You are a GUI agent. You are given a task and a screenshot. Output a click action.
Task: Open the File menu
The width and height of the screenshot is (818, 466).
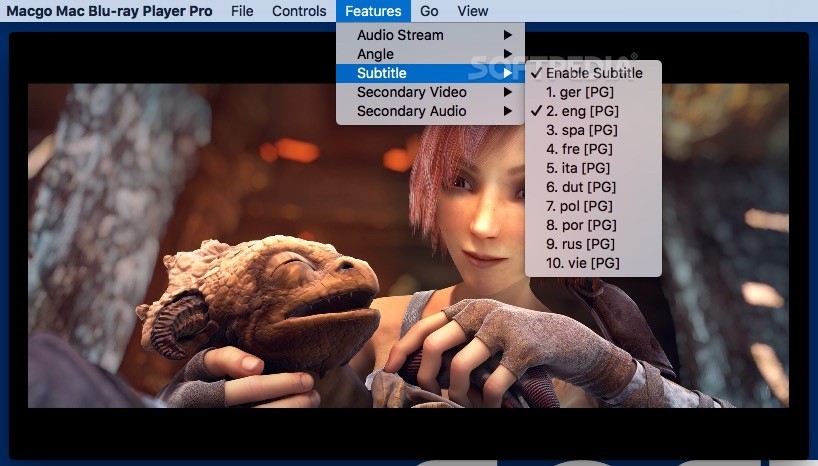242,11
